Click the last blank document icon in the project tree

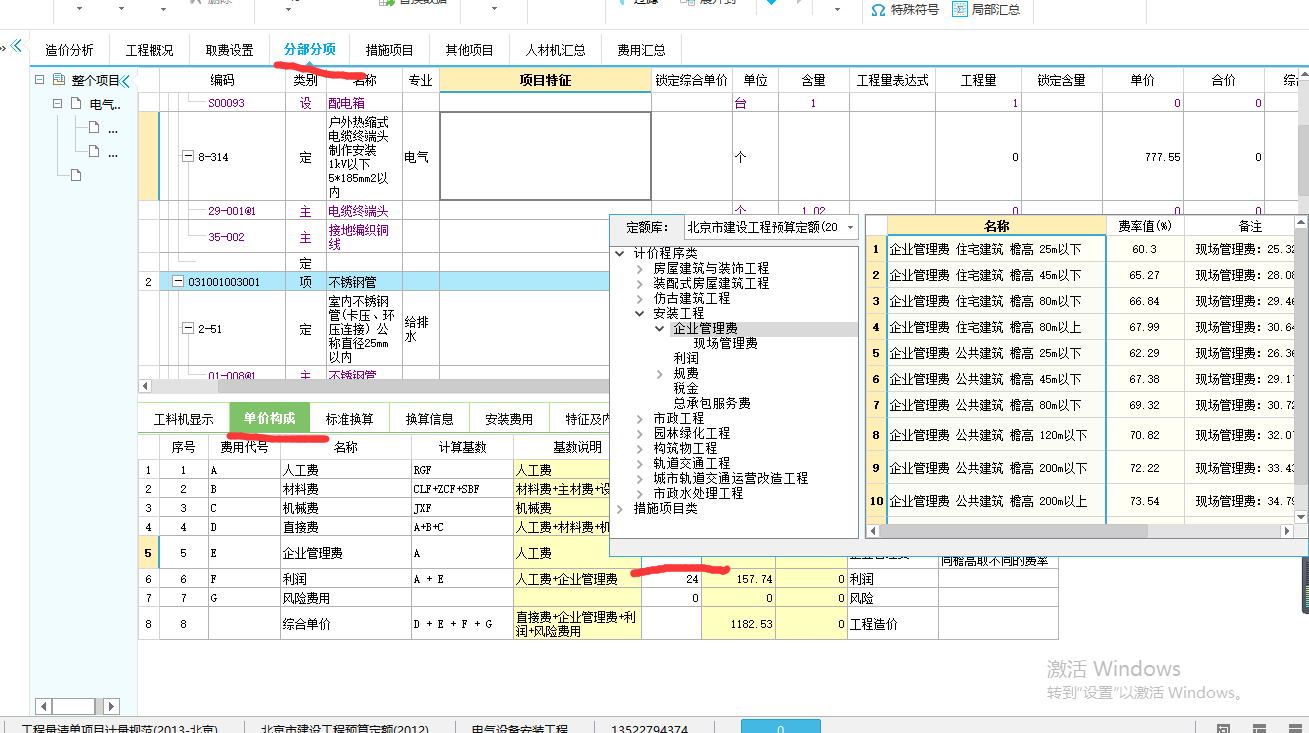pos(76,176)
